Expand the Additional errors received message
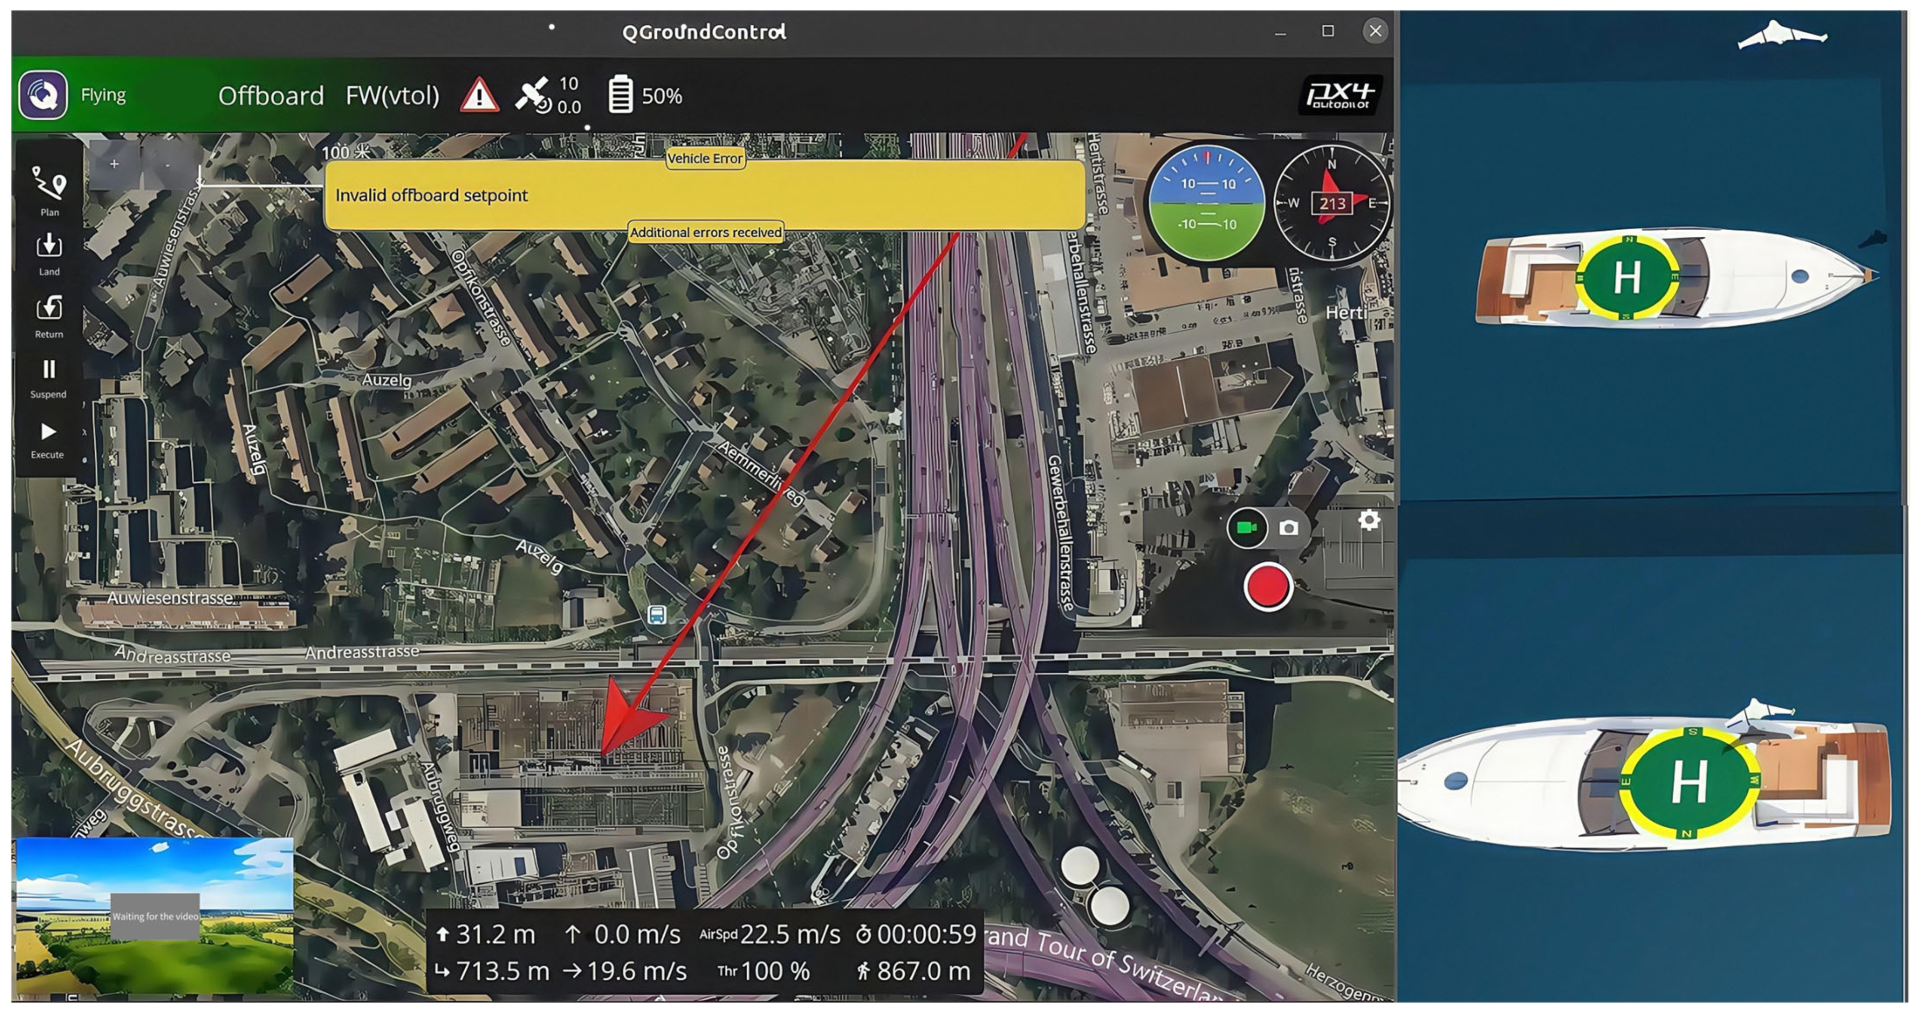The width and height of the screenshot is (1920, 1020). click(705, 231)
